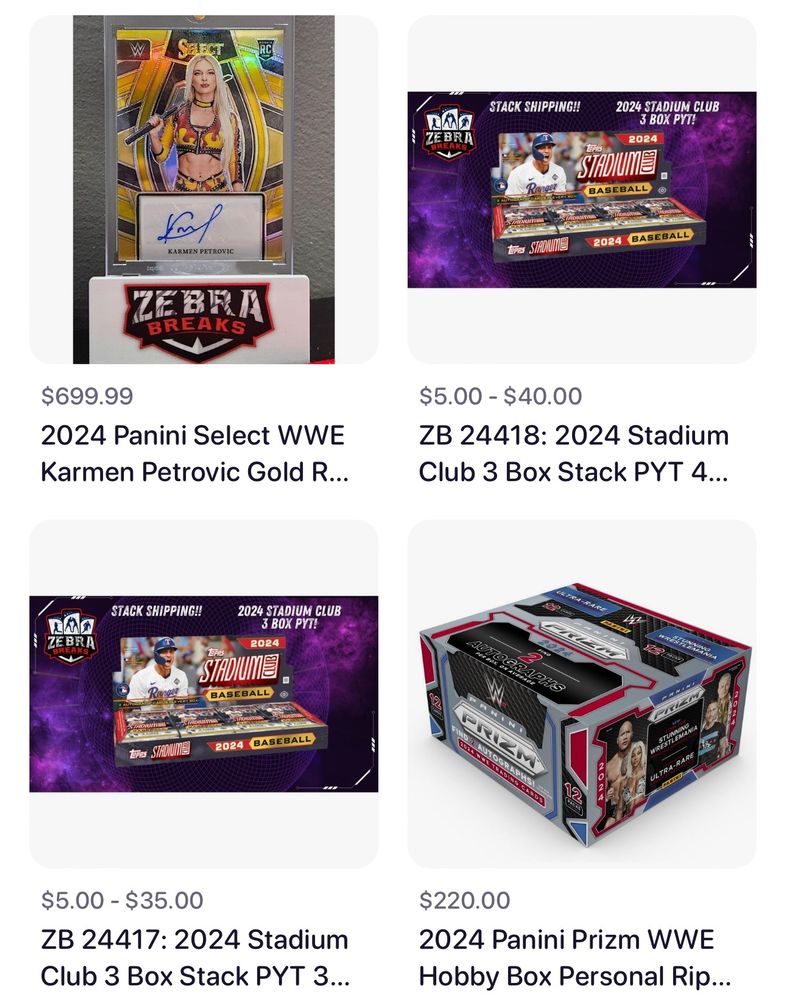Click the $5.00 - $40.00 price range

tap(500, 396)
